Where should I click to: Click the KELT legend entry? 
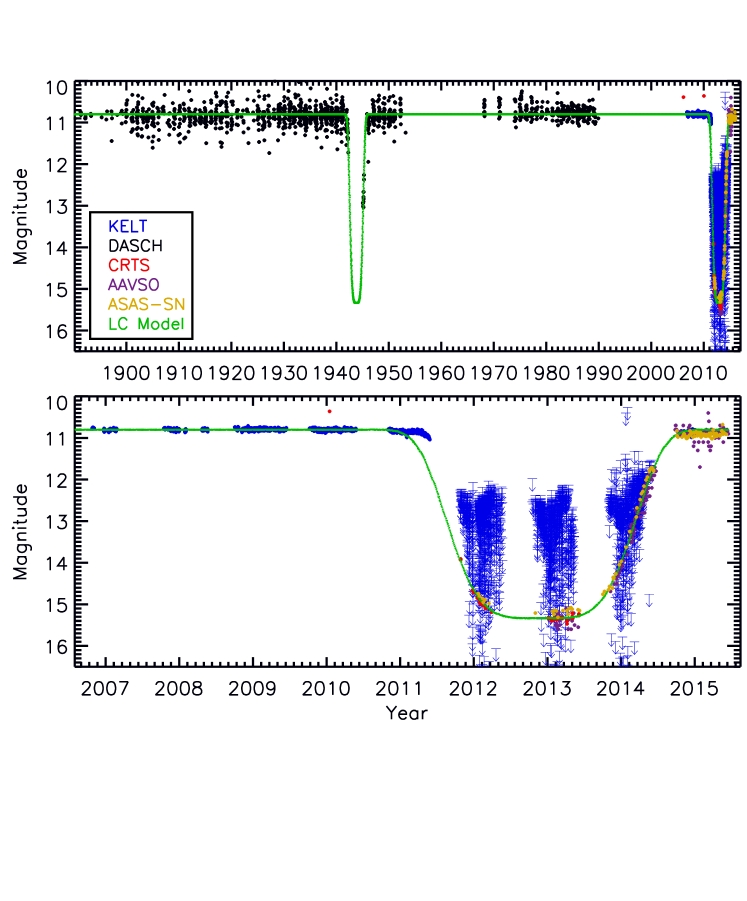(x=128, y=226)
